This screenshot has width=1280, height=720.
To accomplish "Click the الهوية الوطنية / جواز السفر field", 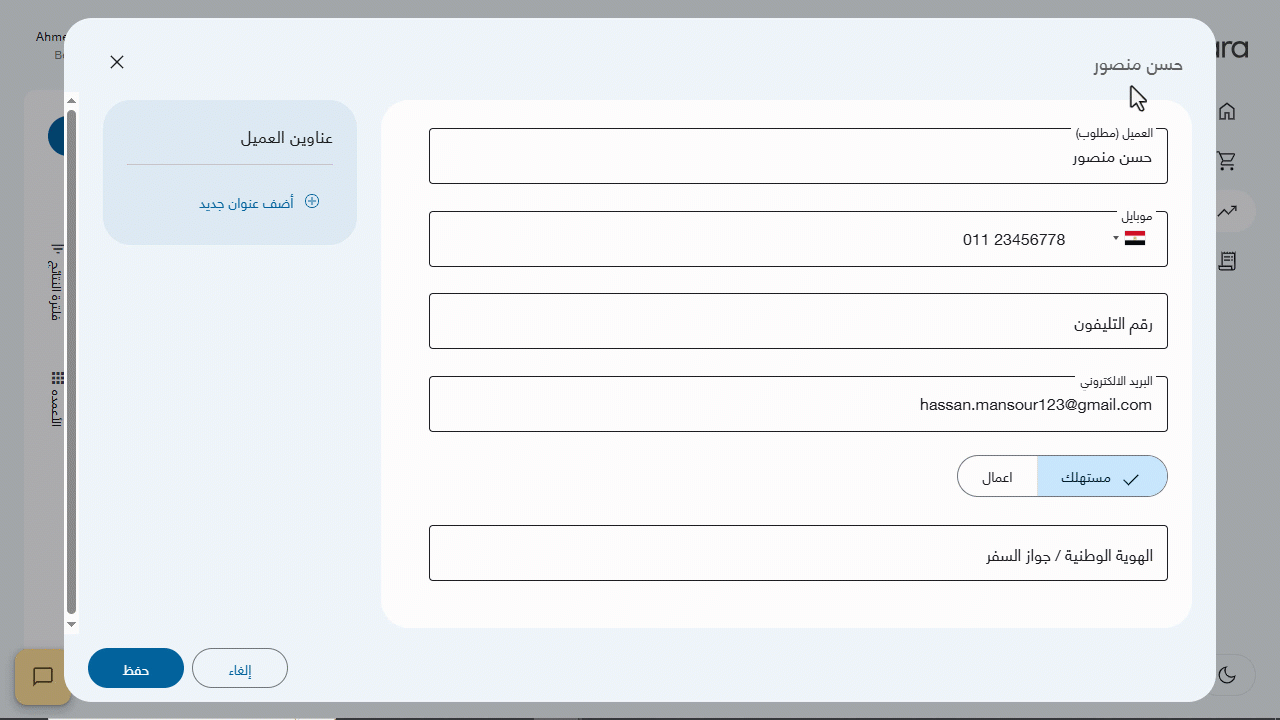I will tap(798, 553).
